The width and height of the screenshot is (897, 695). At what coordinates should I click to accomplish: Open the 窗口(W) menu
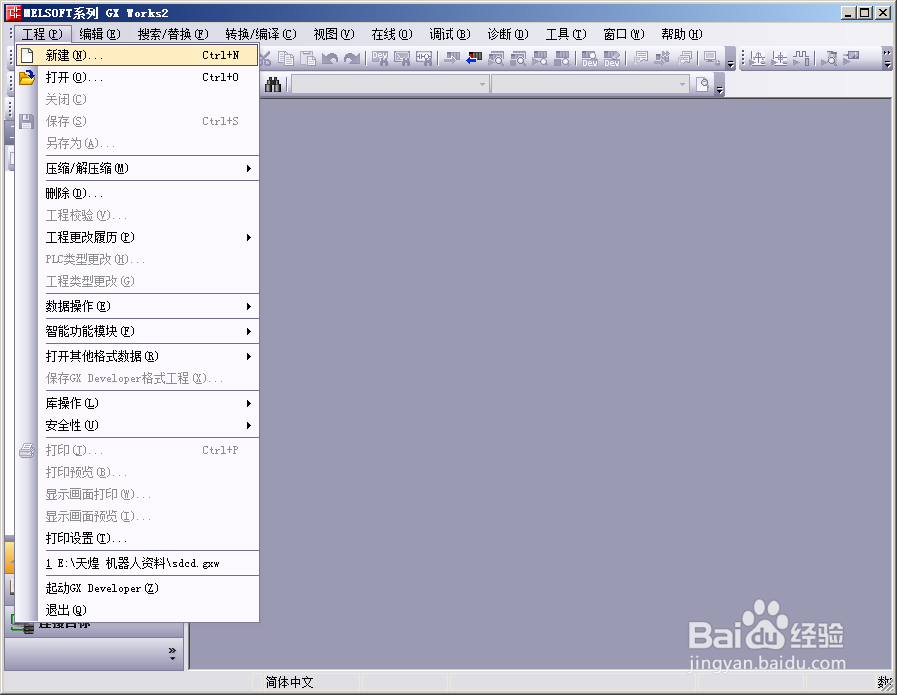(x=624, y=34)
